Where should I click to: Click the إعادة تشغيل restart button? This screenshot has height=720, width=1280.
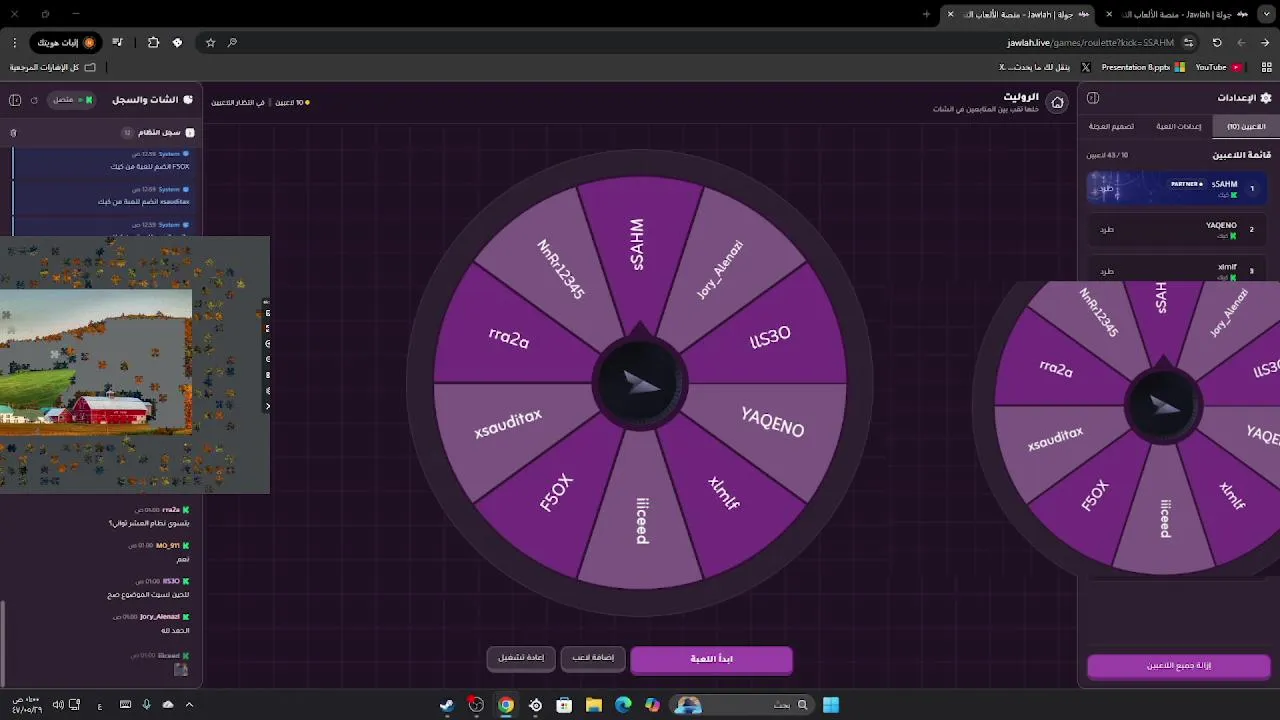521,657
